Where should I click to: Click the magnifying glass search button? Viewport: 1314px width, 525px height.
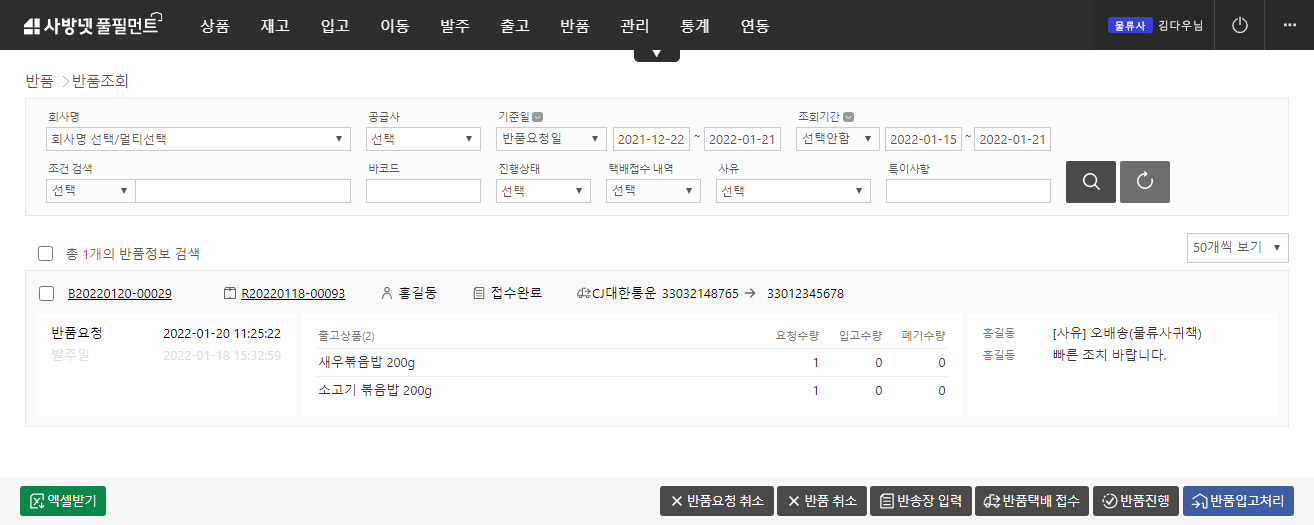[x=1091, y=182]
